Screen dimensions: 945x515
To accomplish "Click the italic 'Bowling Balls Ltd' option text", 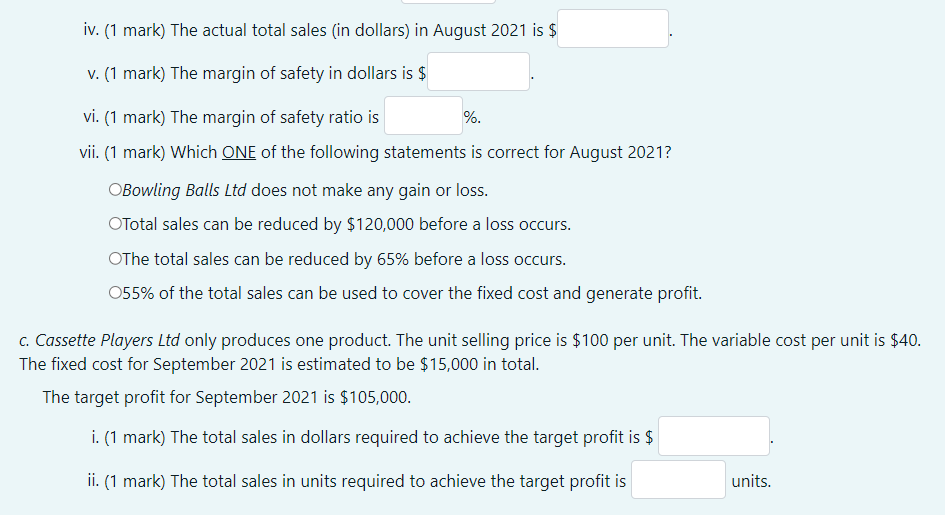I will click(x=184, y=190).
